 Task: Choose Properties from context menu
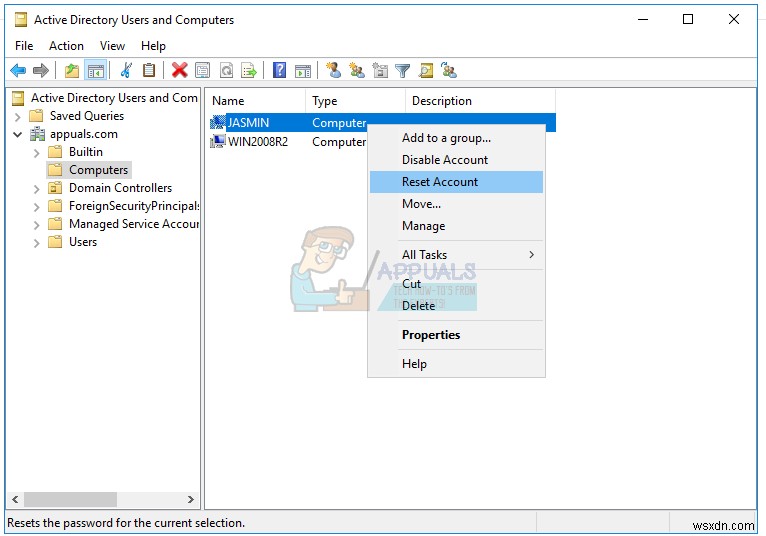tap(456, 335)
